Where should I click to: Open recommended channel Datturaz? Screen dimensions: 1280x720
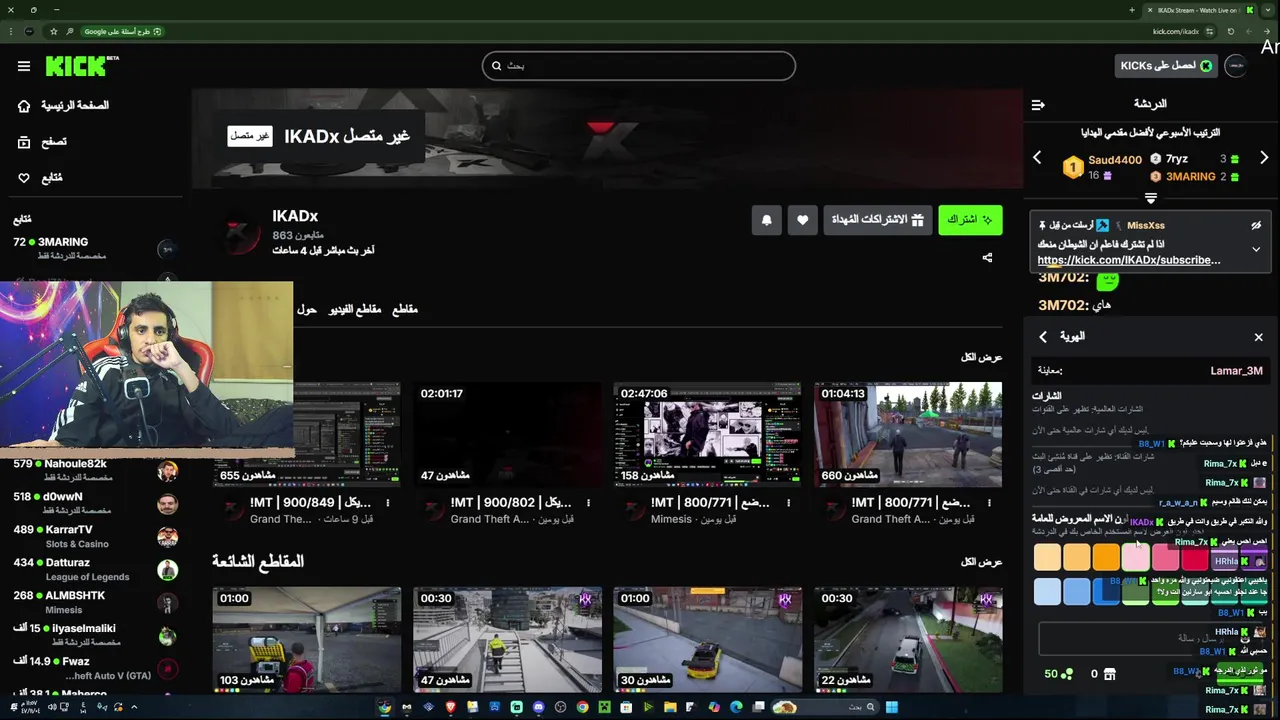click(x=95, y=569)
